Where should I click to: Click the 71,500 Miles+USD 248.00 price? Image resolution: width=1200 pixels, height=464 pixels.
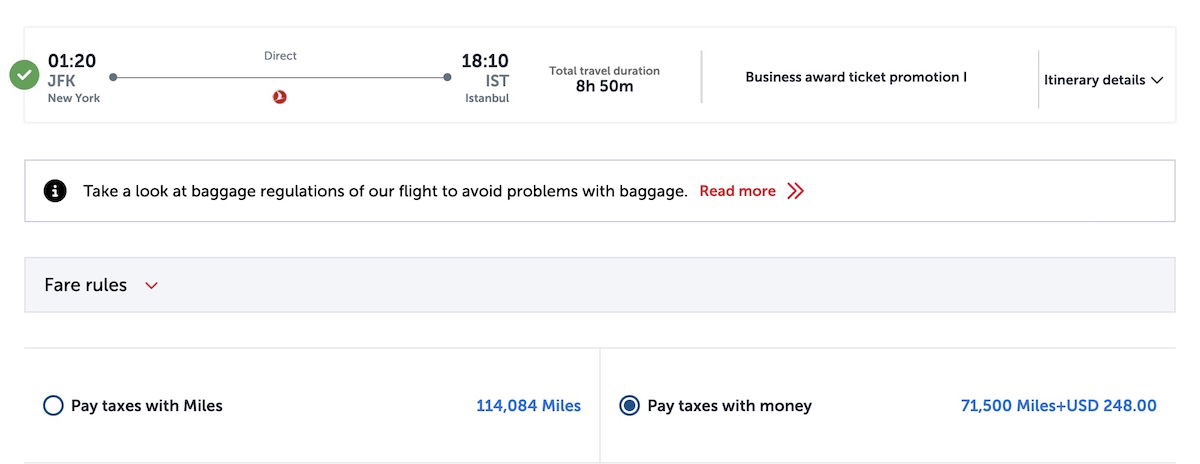click(x=1058, y=406)
